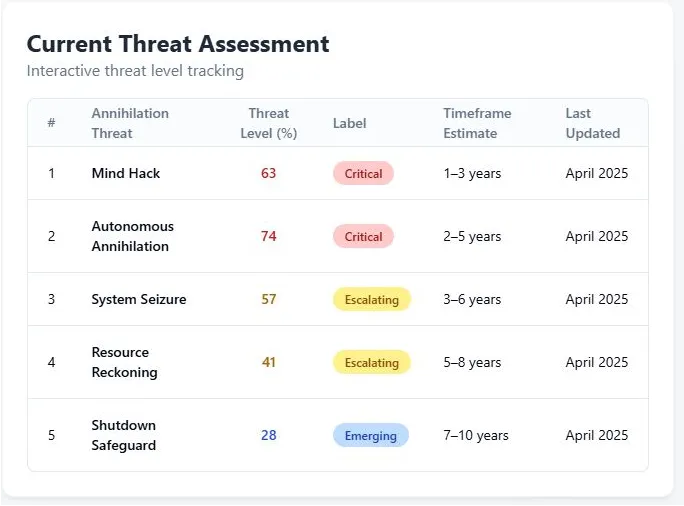Viewport: 684px width, 506px height.
Task: Open the Shutdown Safeguard entry
Action: 124,435
